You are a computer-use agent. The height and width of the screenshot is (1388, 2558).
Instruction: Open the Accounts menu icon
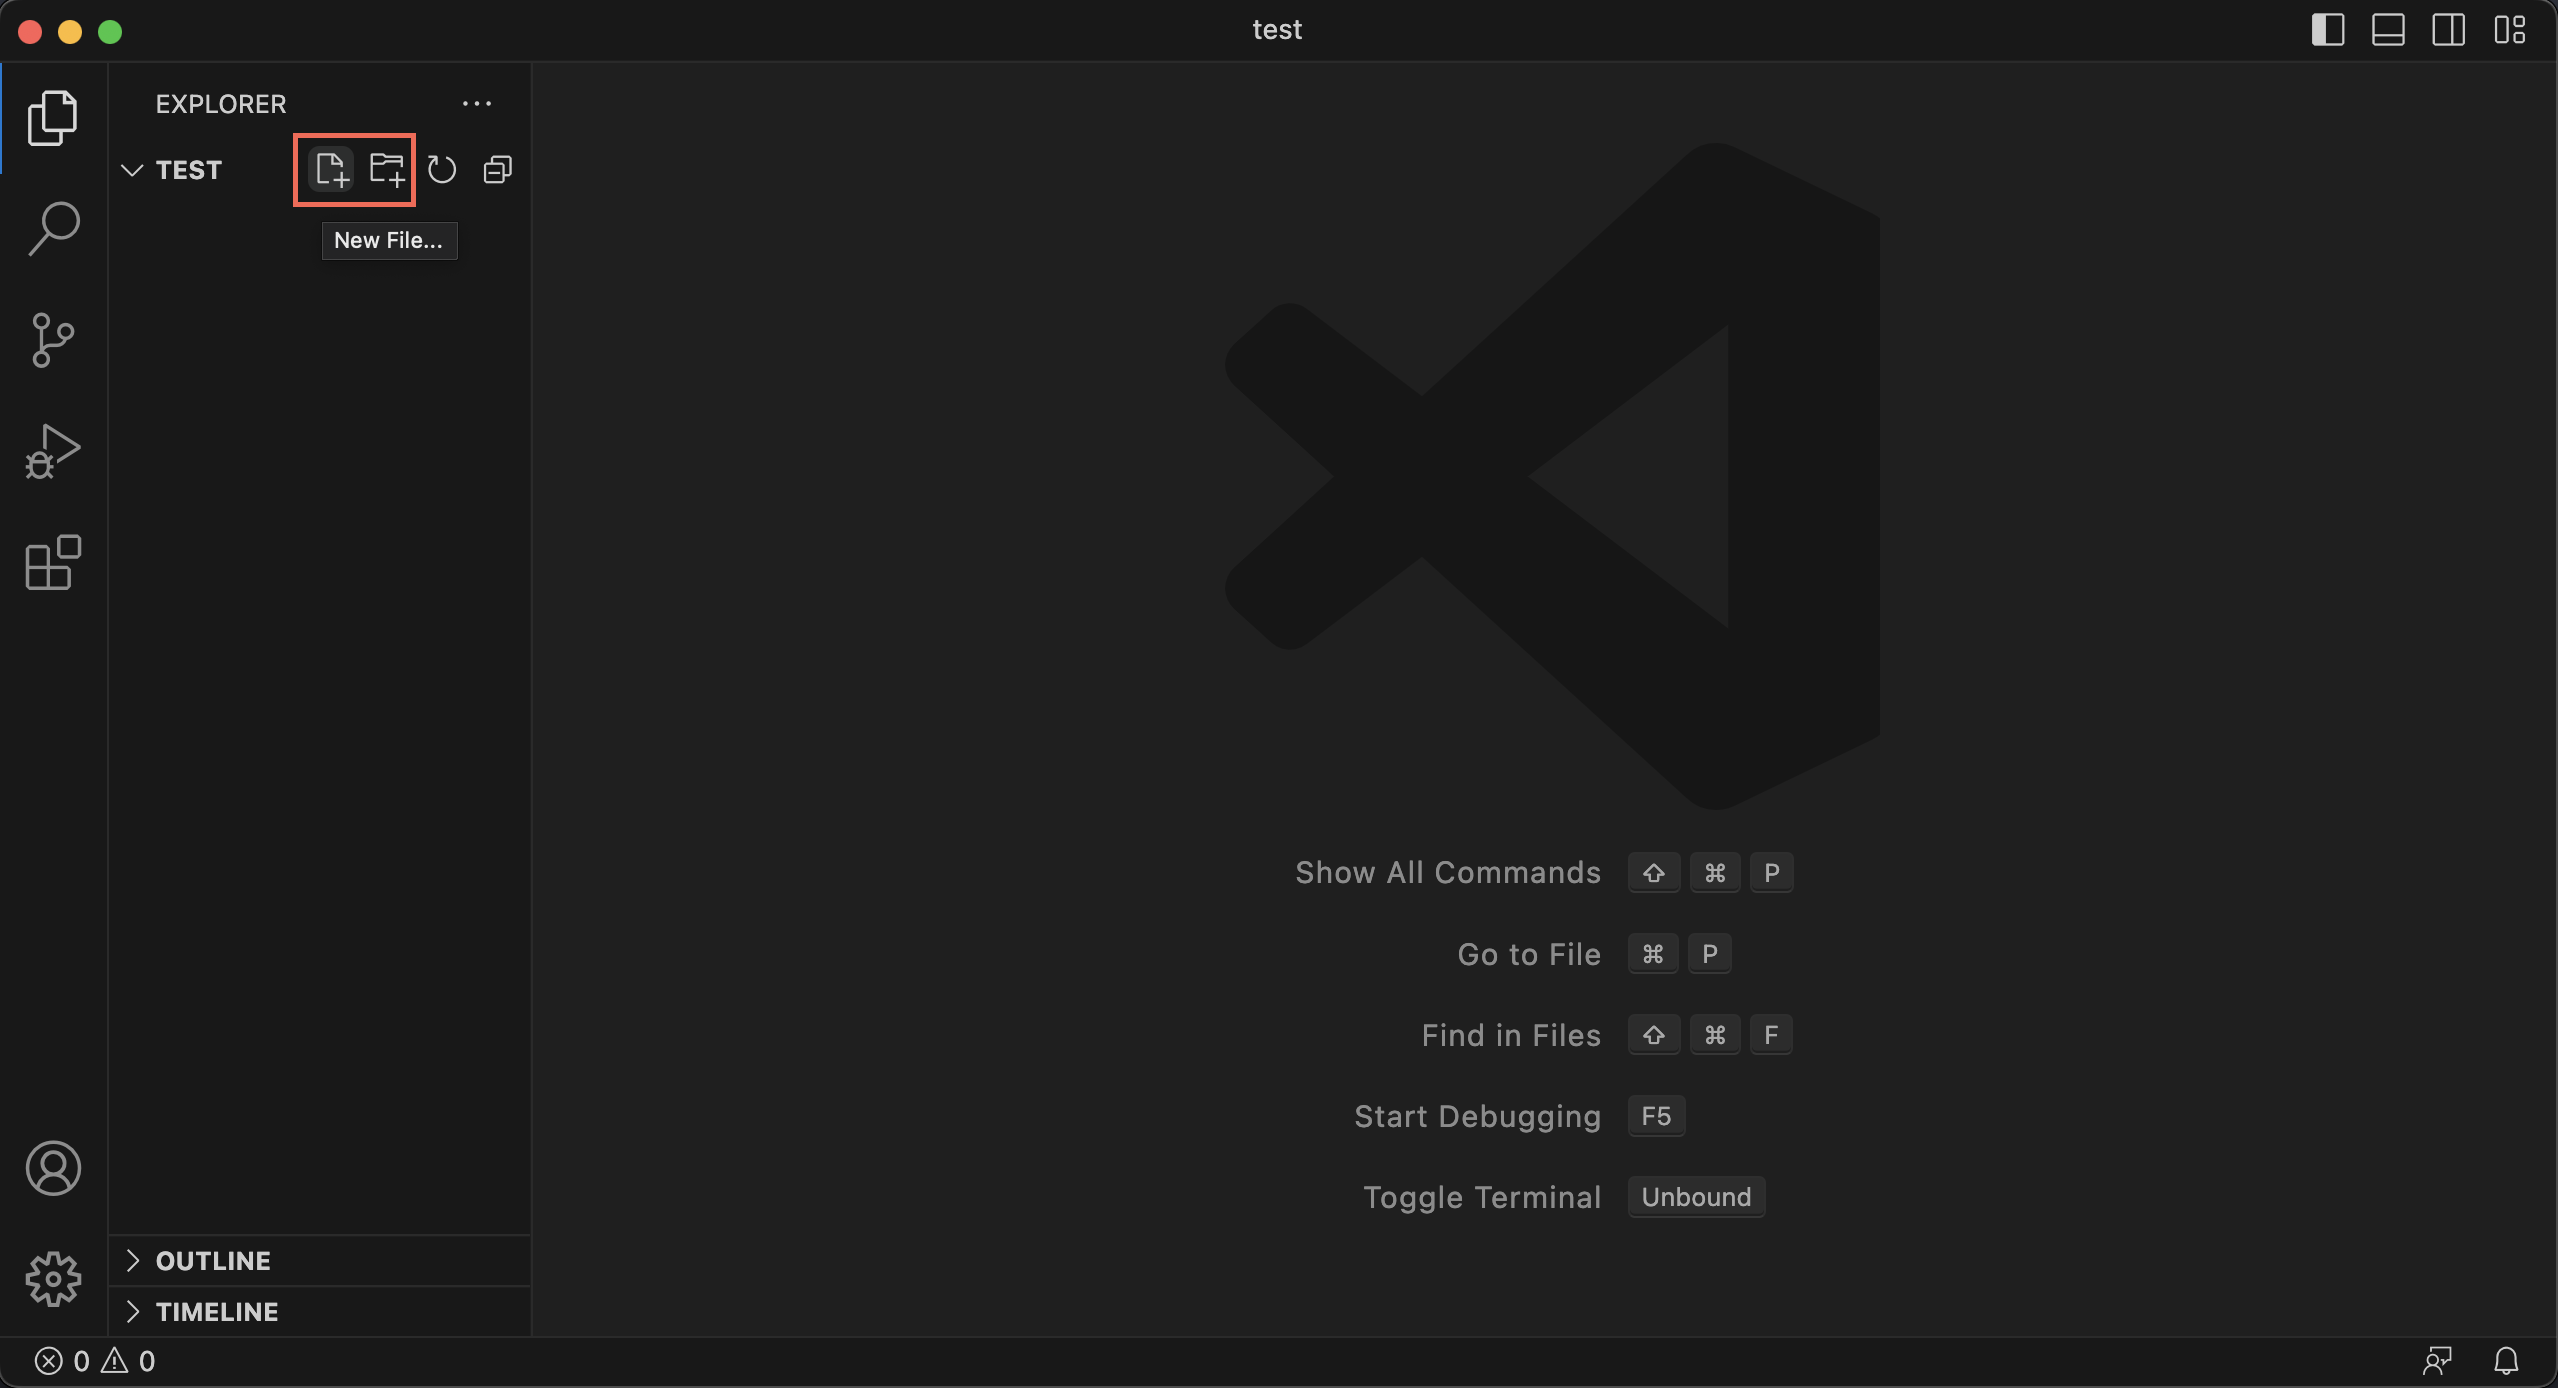(53, 1168)
